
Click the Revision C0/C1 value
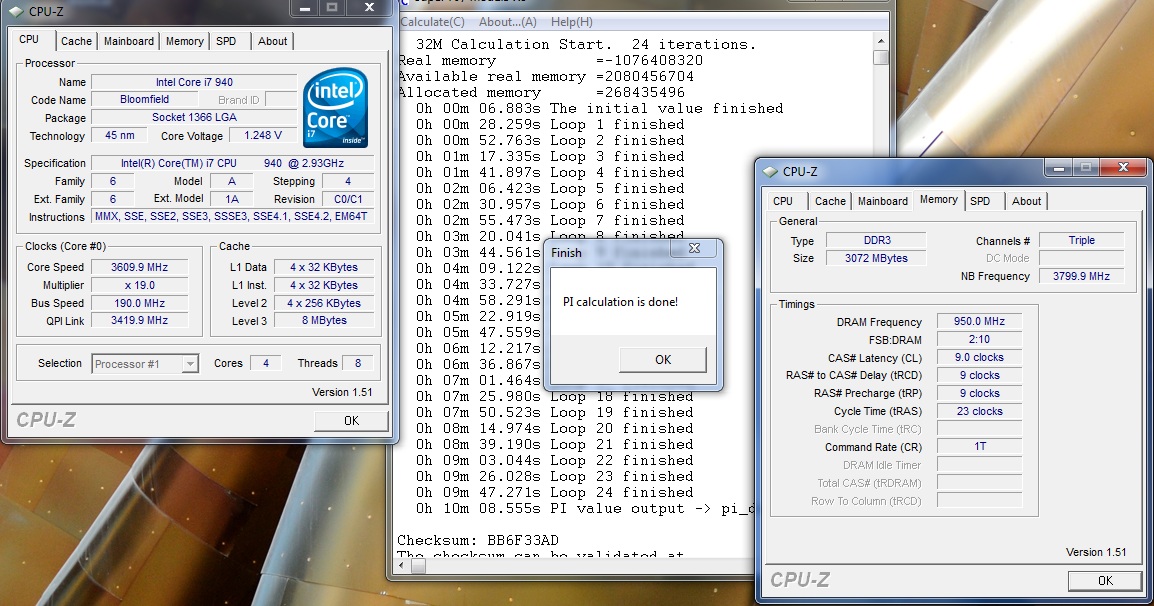click(348, 199)
